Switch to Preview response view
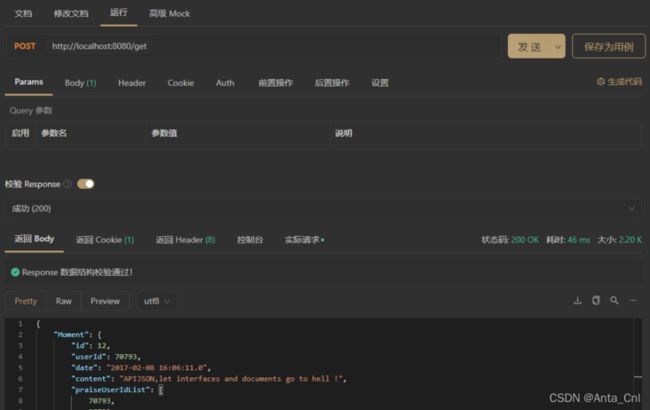Screen dimensions: 650x410 tap(105, 301)
